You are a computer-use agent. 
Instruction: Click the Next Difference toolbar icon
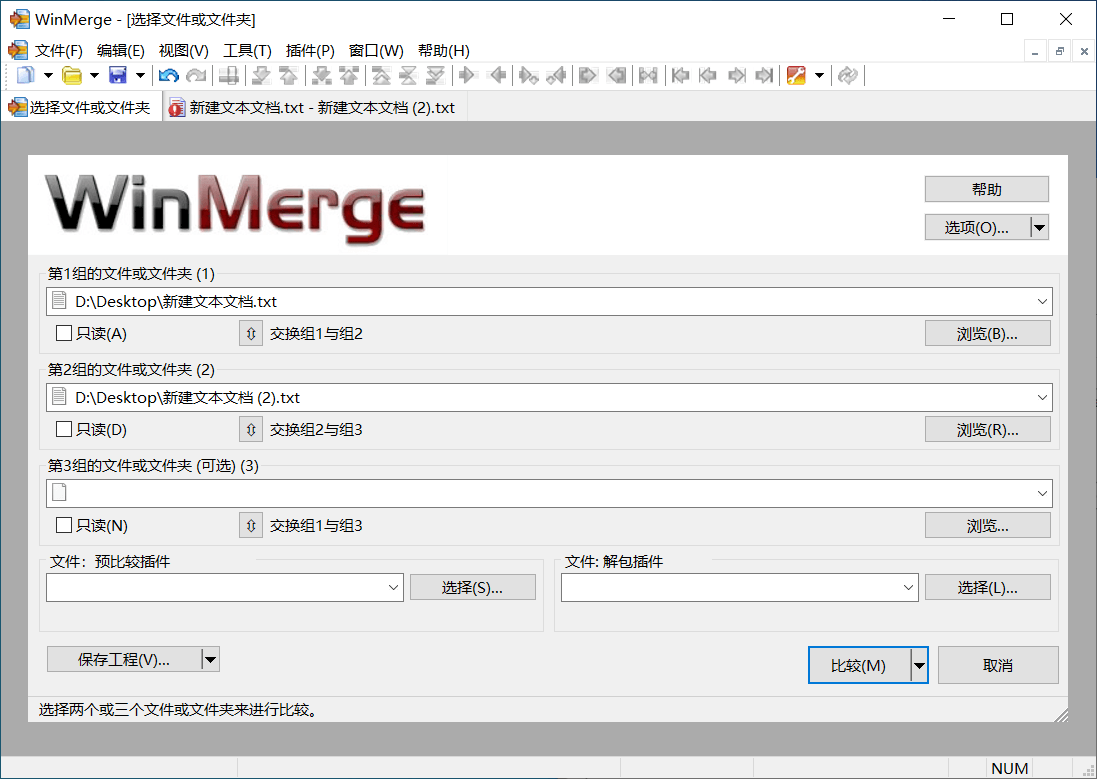click(261, 75)
